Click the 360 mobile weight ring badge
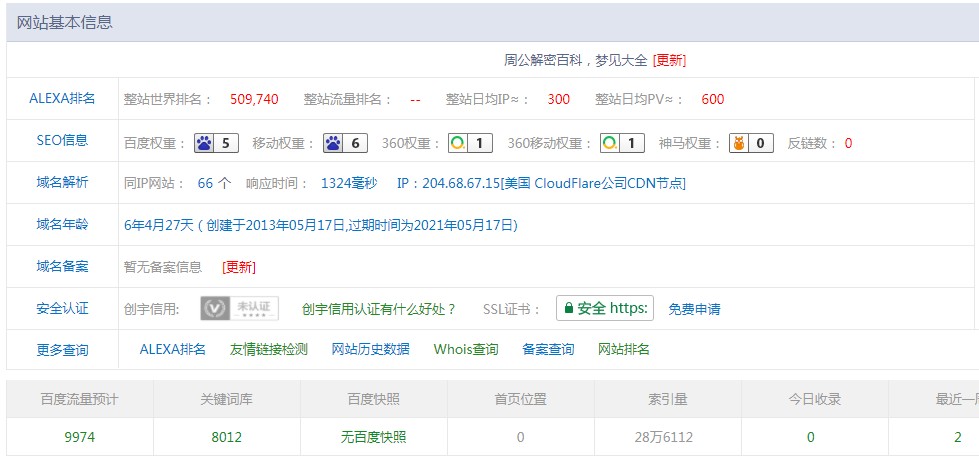The height and width of the screenshot is (458, 979). coord(622,143)
